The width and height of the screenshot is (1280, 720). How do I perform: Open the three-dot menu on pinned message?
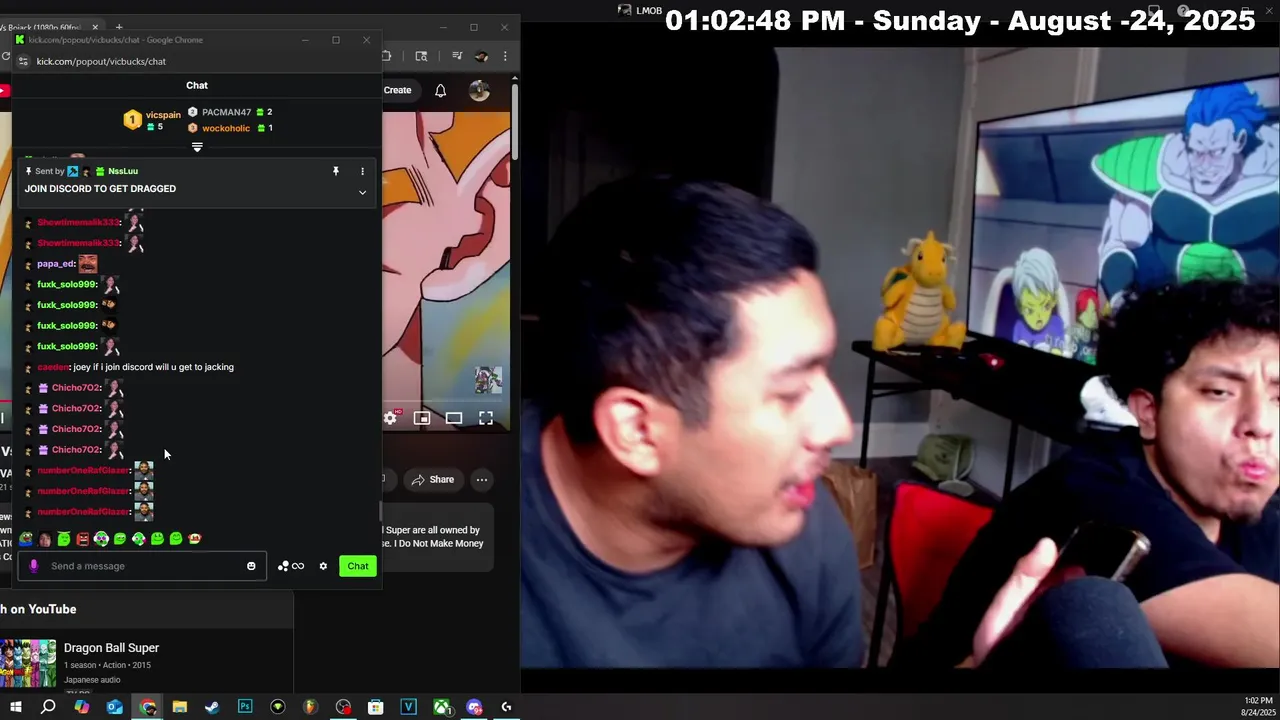[362, 171]
